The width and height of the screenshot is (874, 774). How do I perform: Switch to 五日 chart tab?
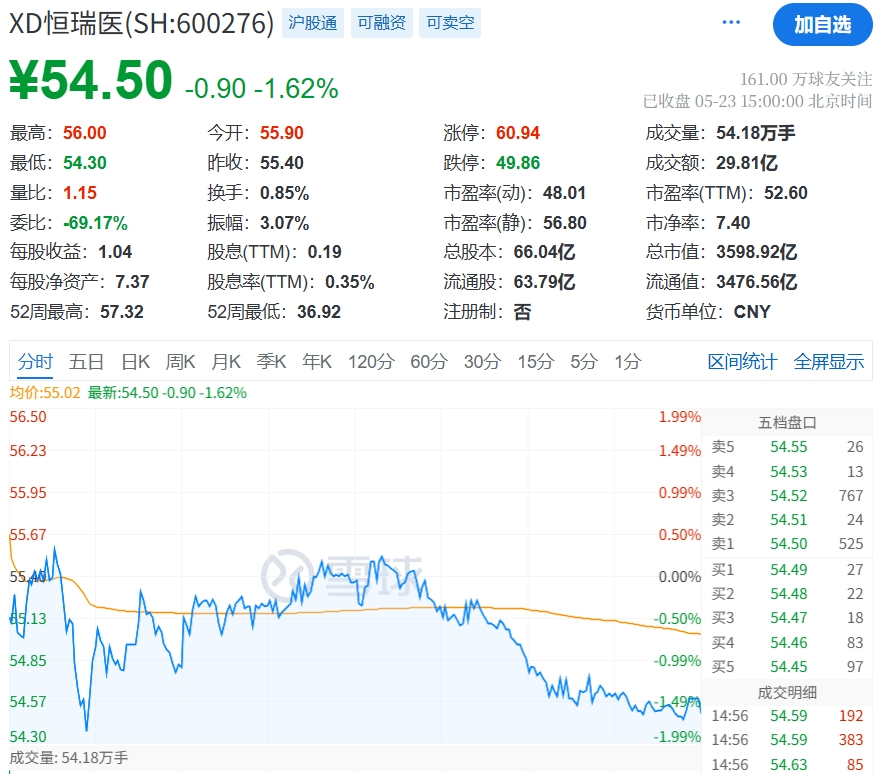coord(86,362)
